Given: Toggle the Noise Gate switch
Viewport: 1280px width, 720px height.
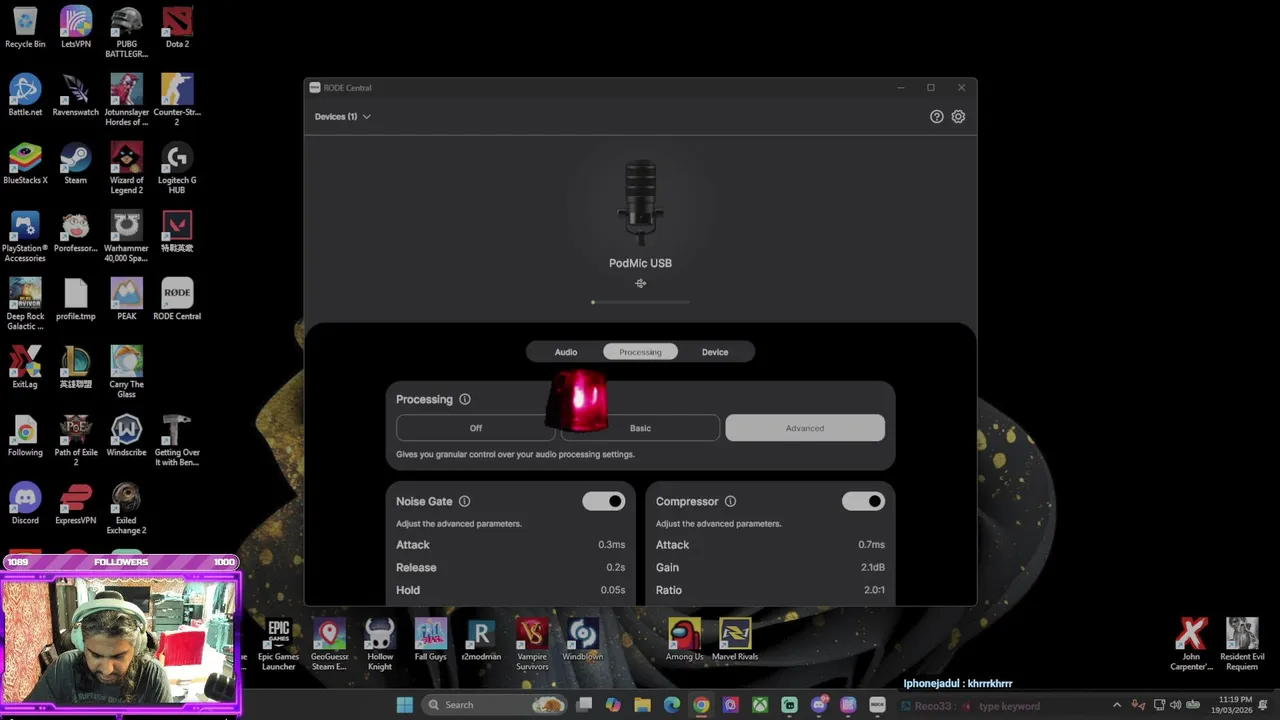Looking at the screenshot, I should 604,501.
